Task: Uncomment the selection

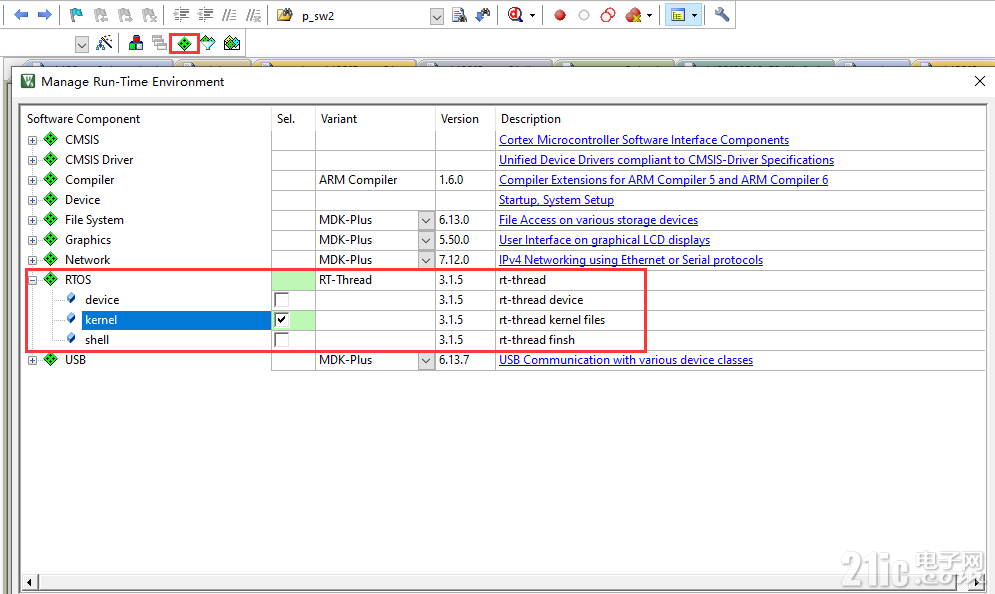Action: (x=254, y=15)
